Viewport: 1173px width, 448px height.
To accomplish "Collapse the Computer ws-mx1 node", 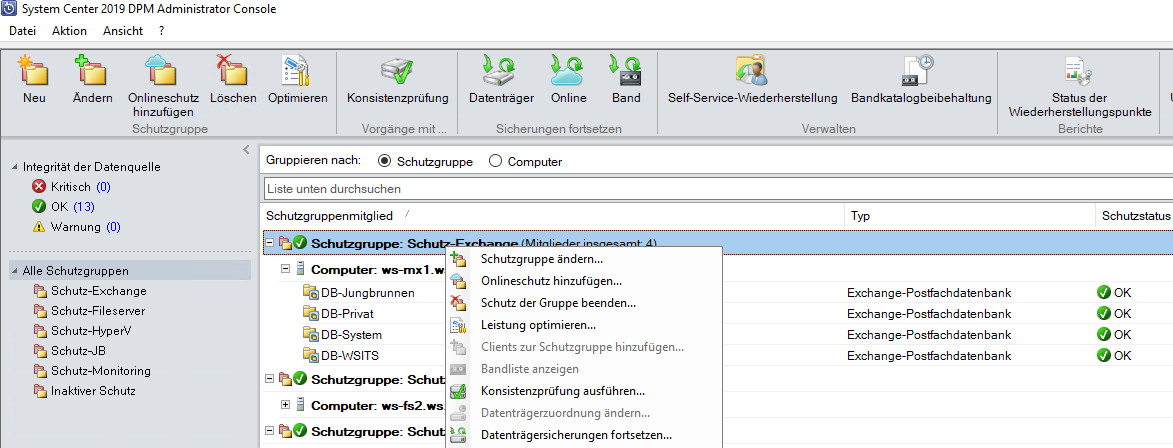I will pyautogui.click(x=286, y=268).
